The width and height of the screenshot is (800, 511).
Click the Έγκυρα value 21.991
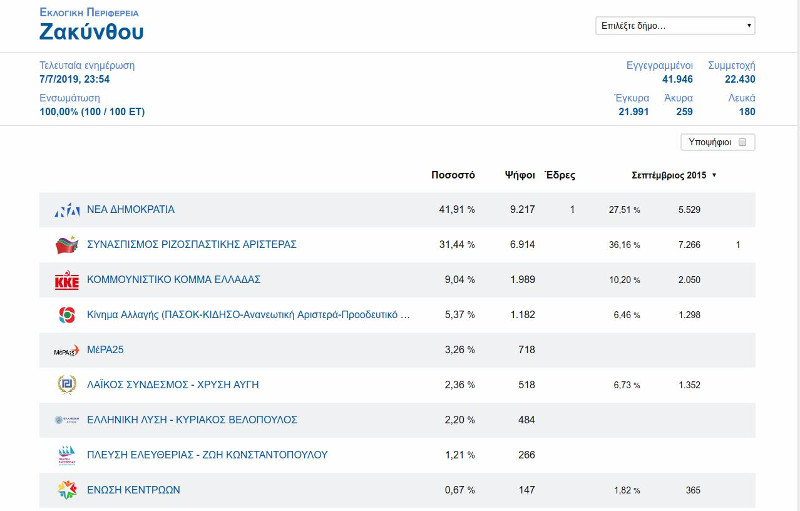634,112
